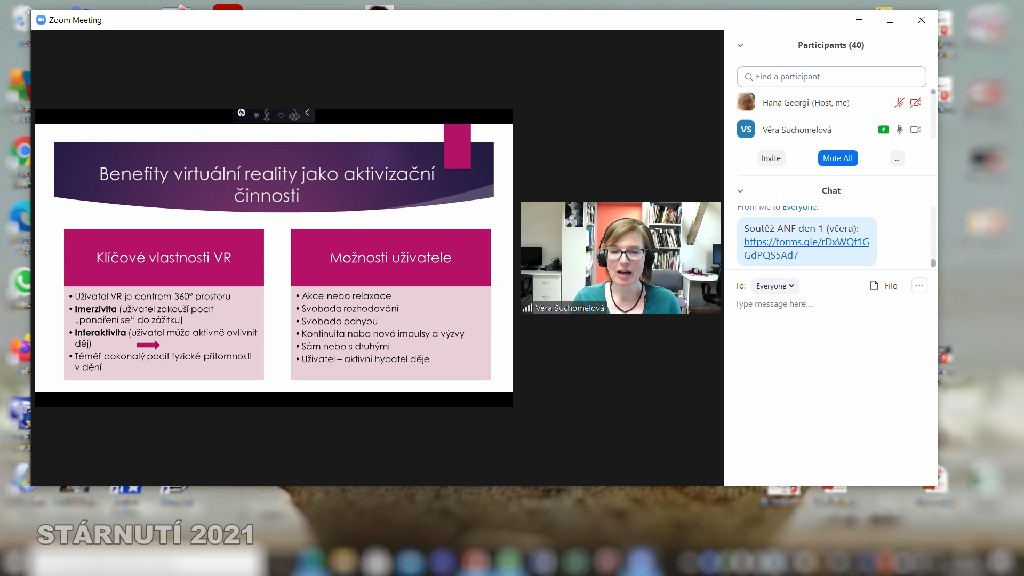Click host Hana Georgi's disabled camera icon
Image resolution: width=1024 pixels, height=576 pixels.
point(915,102)
